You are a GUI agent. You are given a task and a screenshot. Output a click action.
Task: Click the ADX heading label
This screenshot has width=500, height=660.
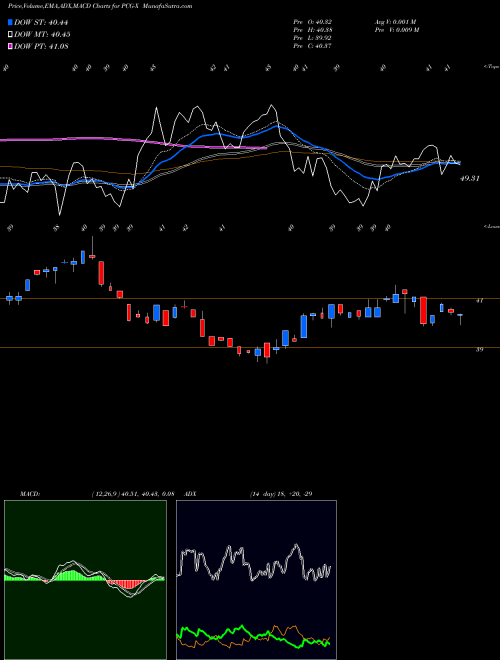190,494
